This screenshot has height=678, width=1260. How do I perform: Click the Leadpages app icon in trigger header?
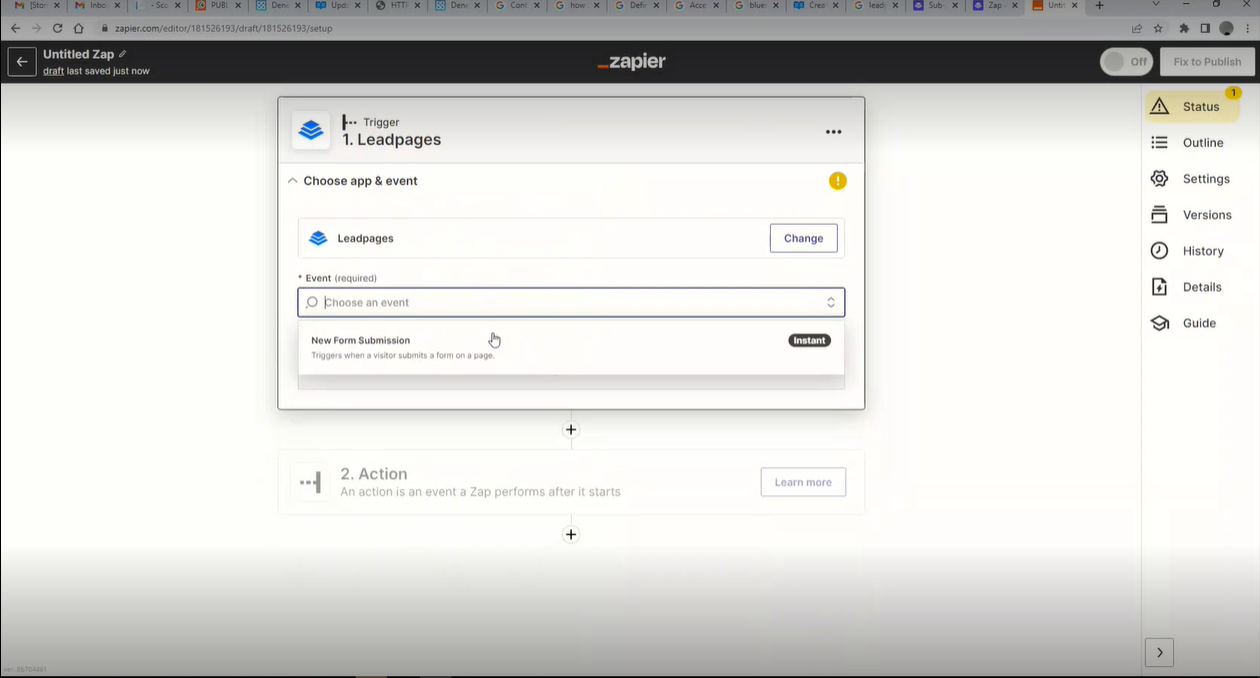[311, 131]
